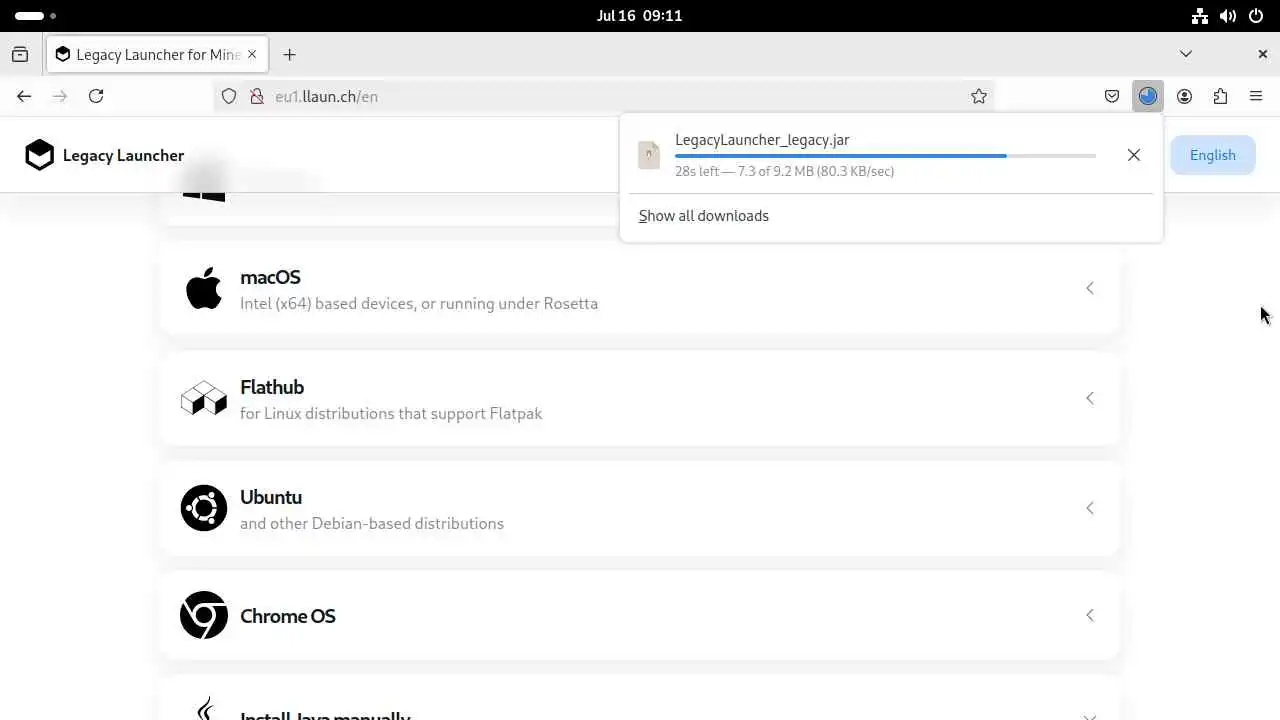Viewport: 1280px width, 720px height.
Task: Switch to Legacy Launcher for Minecraft tab
Action: (157, 54)
